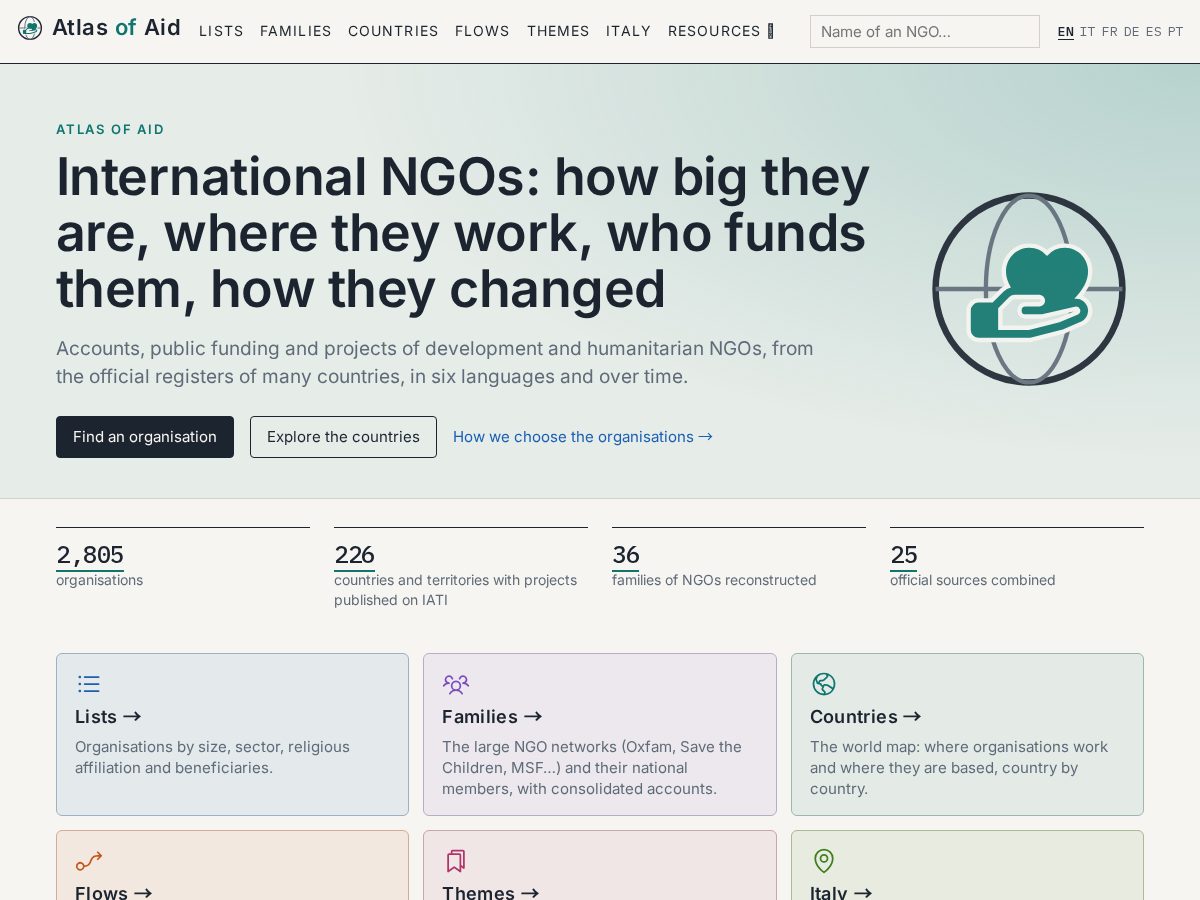
Task: Click the '36' families of NGOs figure
Action: coord(626,555)
